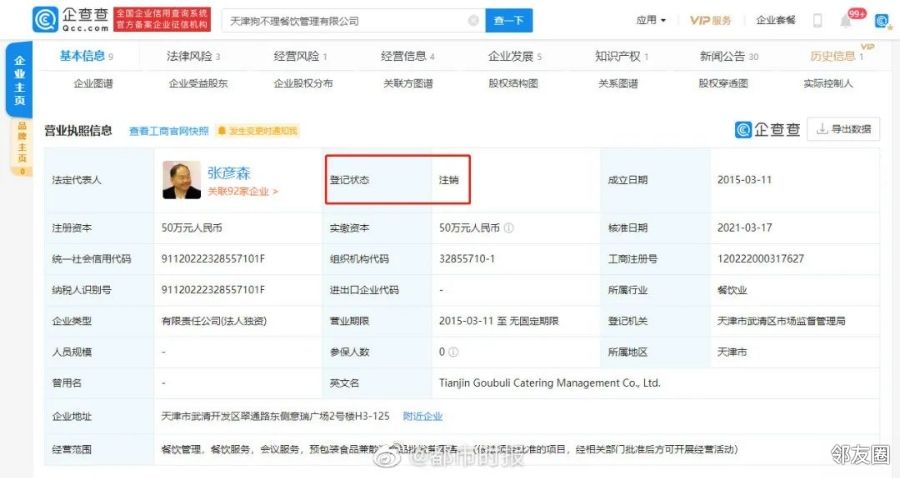Screen dimensions: 900x478
Task: Click the user avatar icon at top right
Action: click(881, 20)
